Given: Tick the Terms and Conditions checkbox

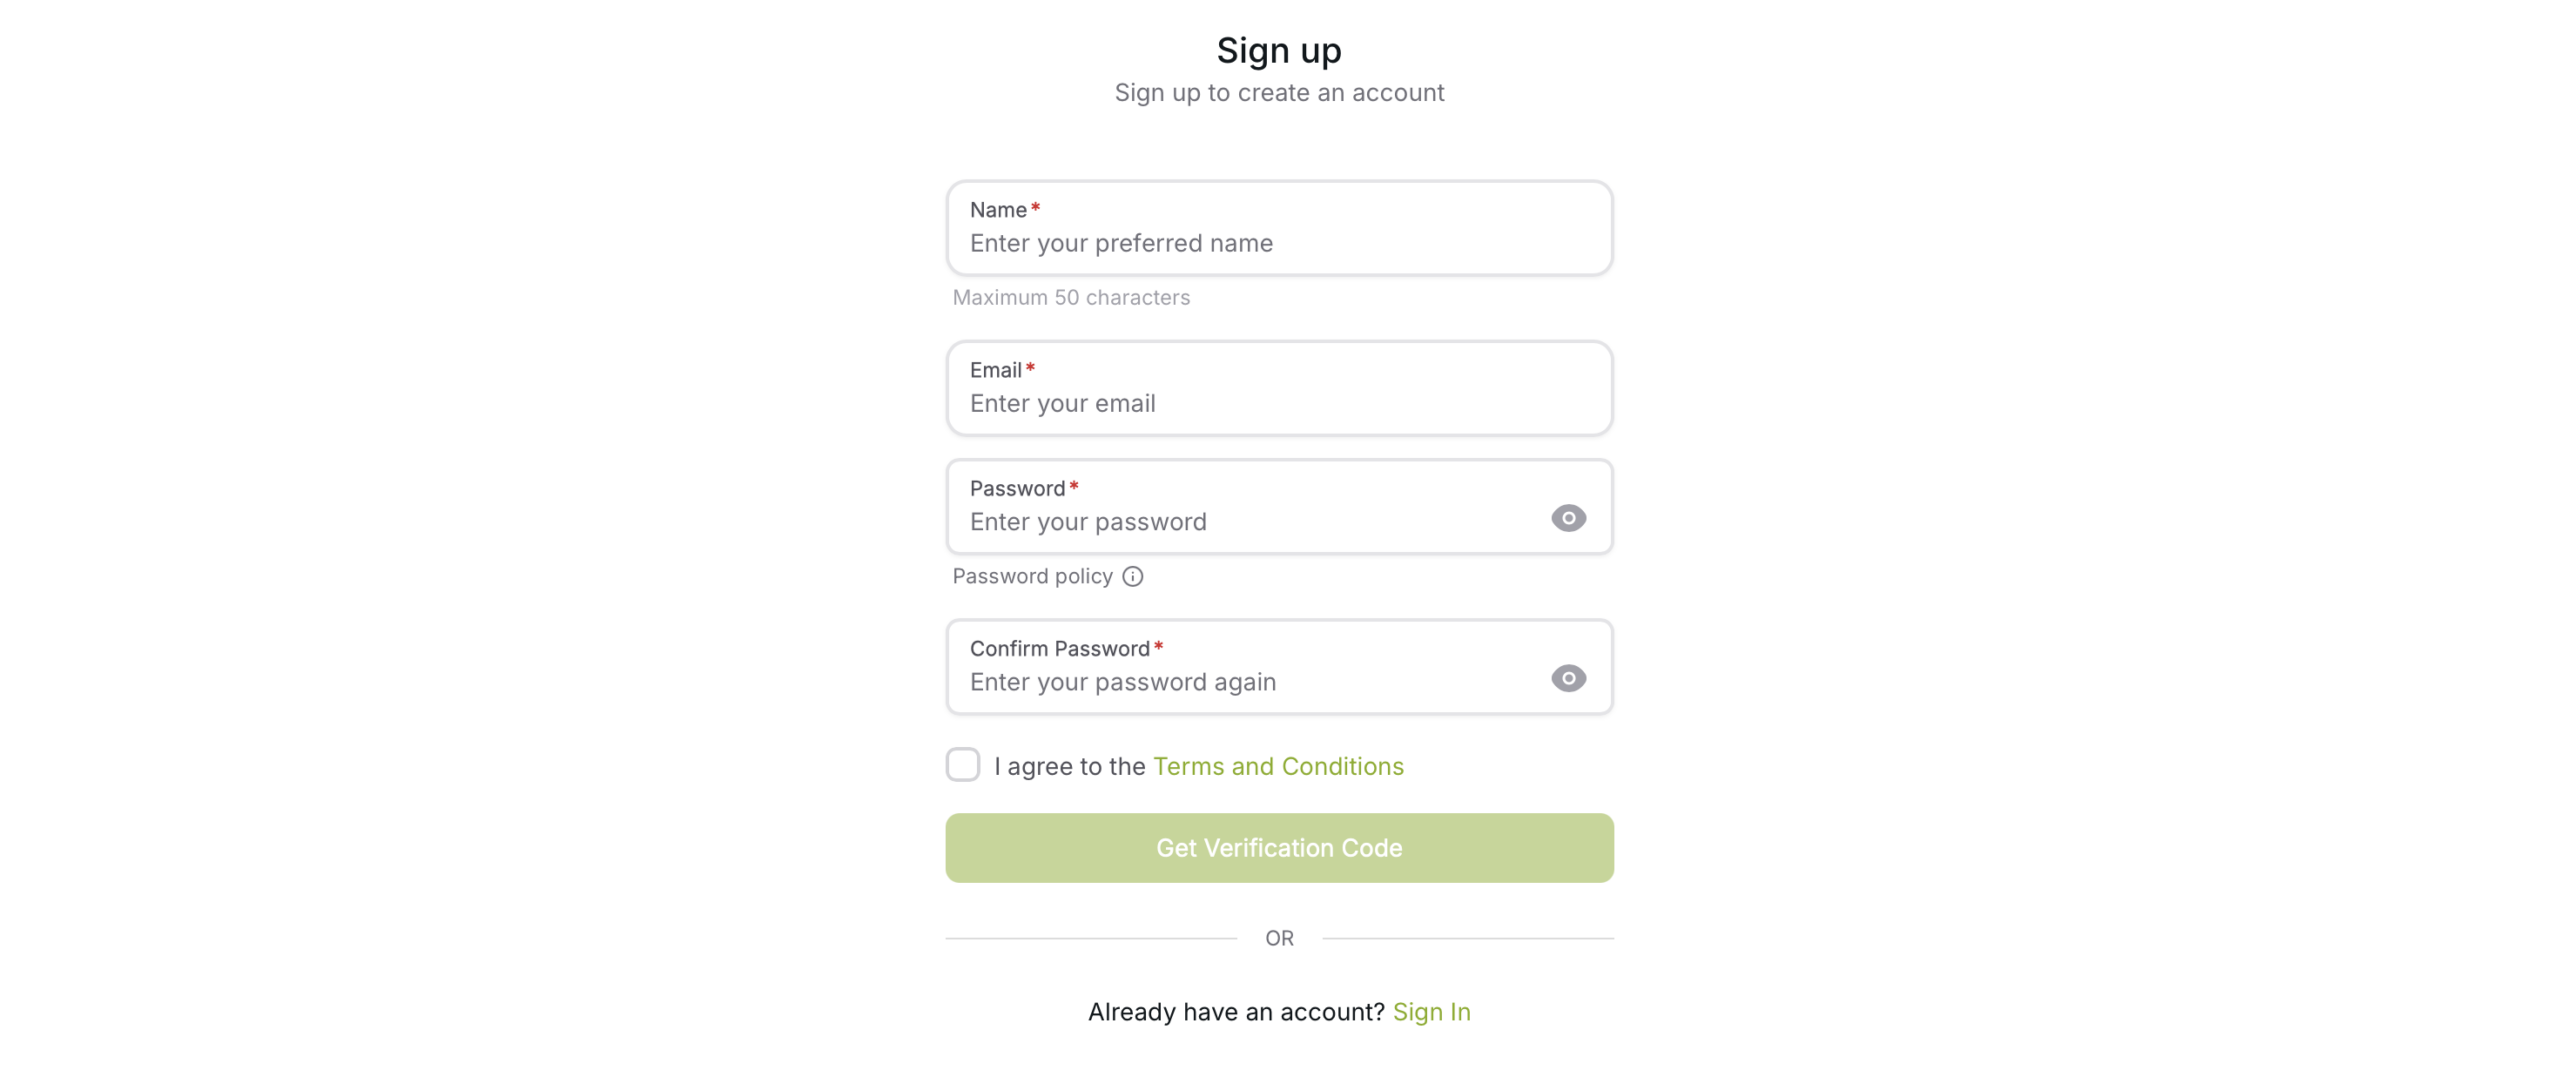Looking at the screenshot, I should coord(962,765).
